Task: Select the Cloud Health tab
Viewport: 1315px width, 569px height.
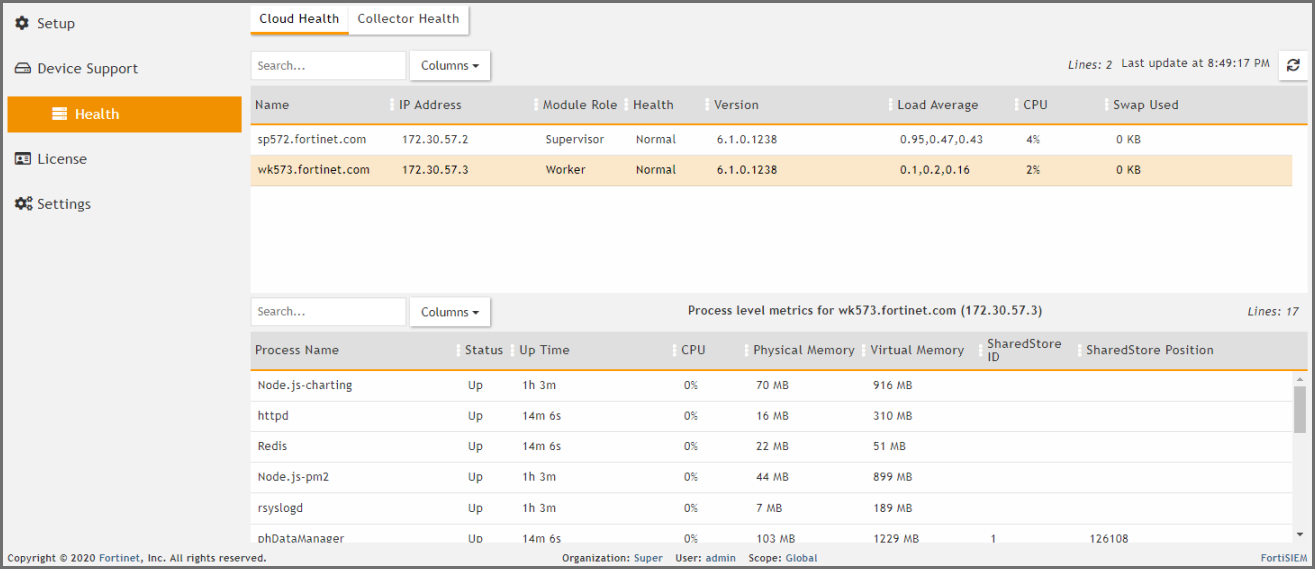Action: coord(299,19)
